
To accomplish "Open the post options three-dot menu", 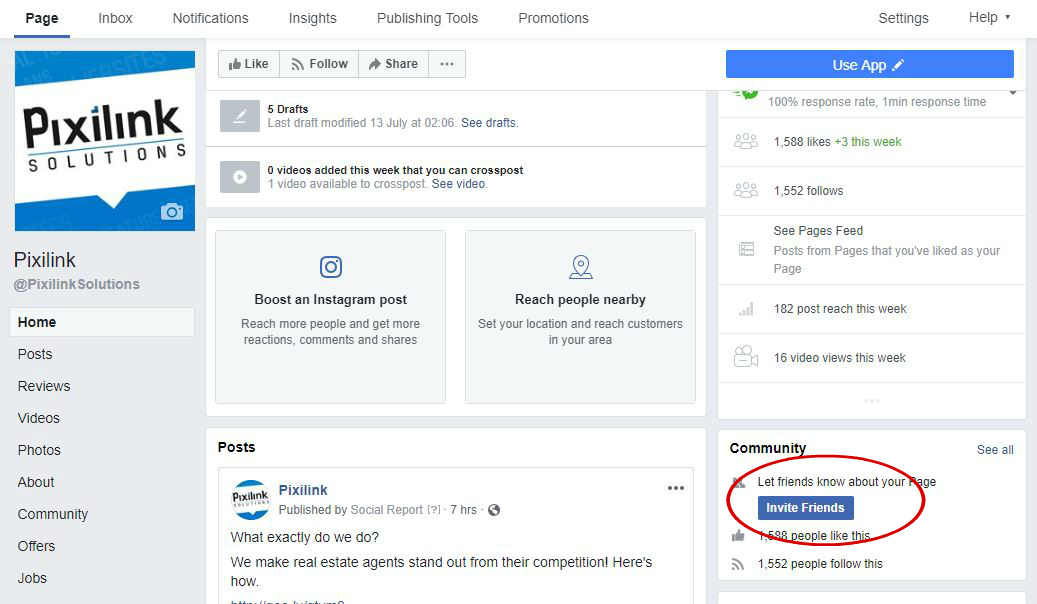I will 675,488.
